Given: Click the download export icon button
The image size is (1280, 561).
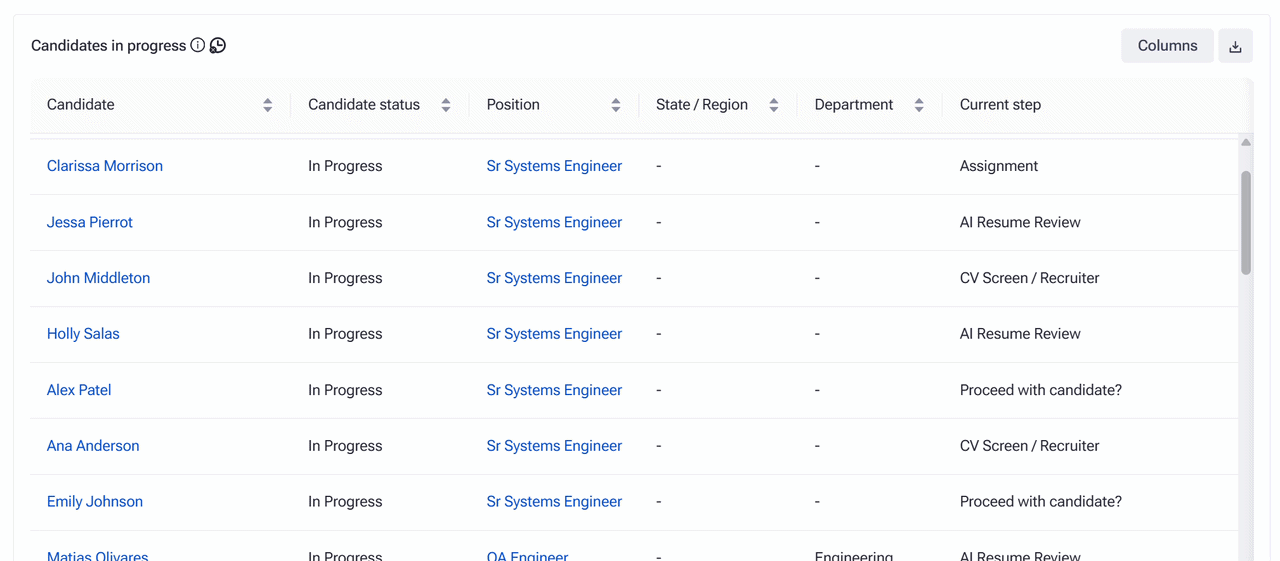Looking at the screenshot, I should click(1235, 46).
